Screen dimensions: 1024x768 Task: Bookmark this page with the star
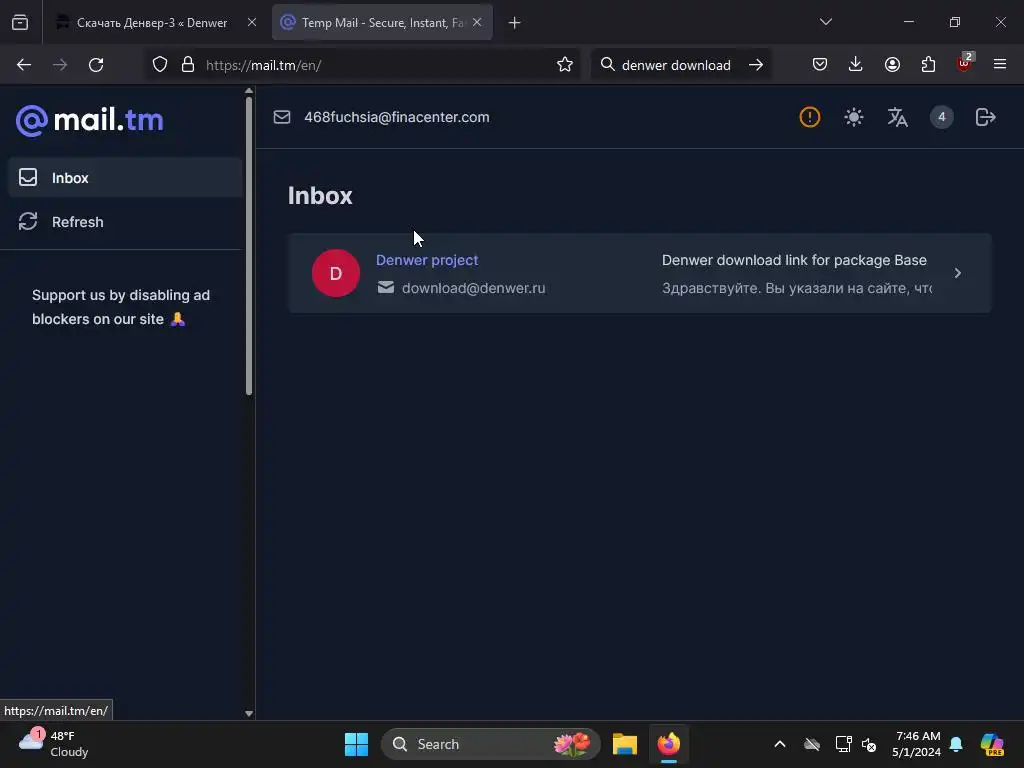(x=565, y=65)
